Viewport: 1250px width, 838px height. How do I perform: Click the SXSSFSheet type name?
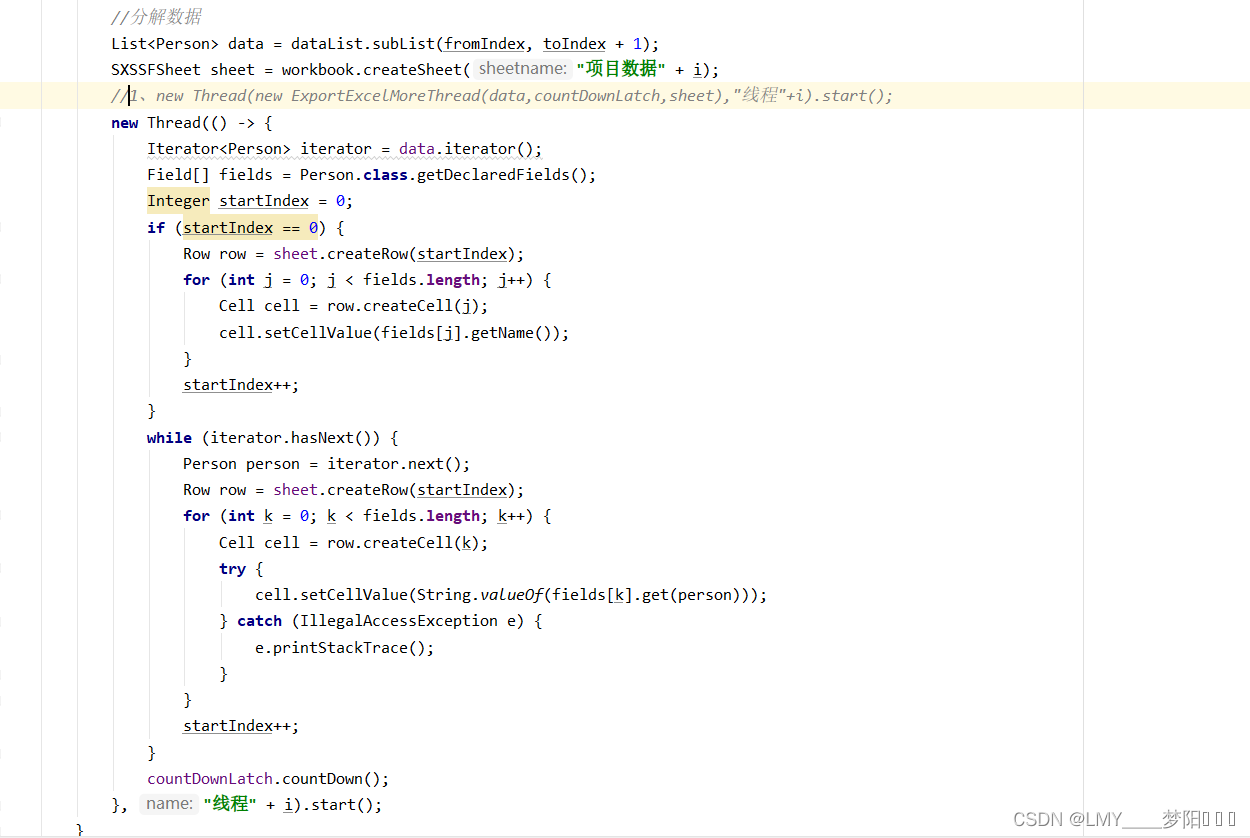click(x=156, y=69)
